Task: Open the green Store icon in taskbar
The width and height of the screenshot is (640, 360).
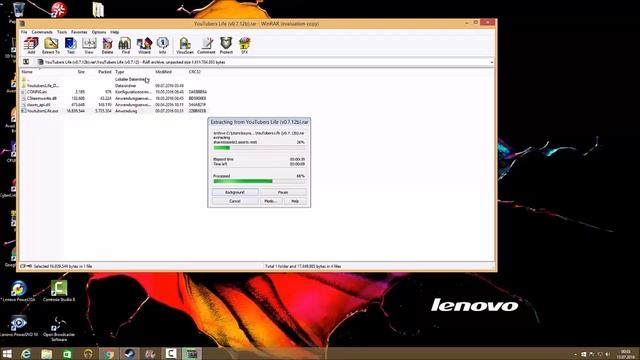Action: (x=67, y=354)
